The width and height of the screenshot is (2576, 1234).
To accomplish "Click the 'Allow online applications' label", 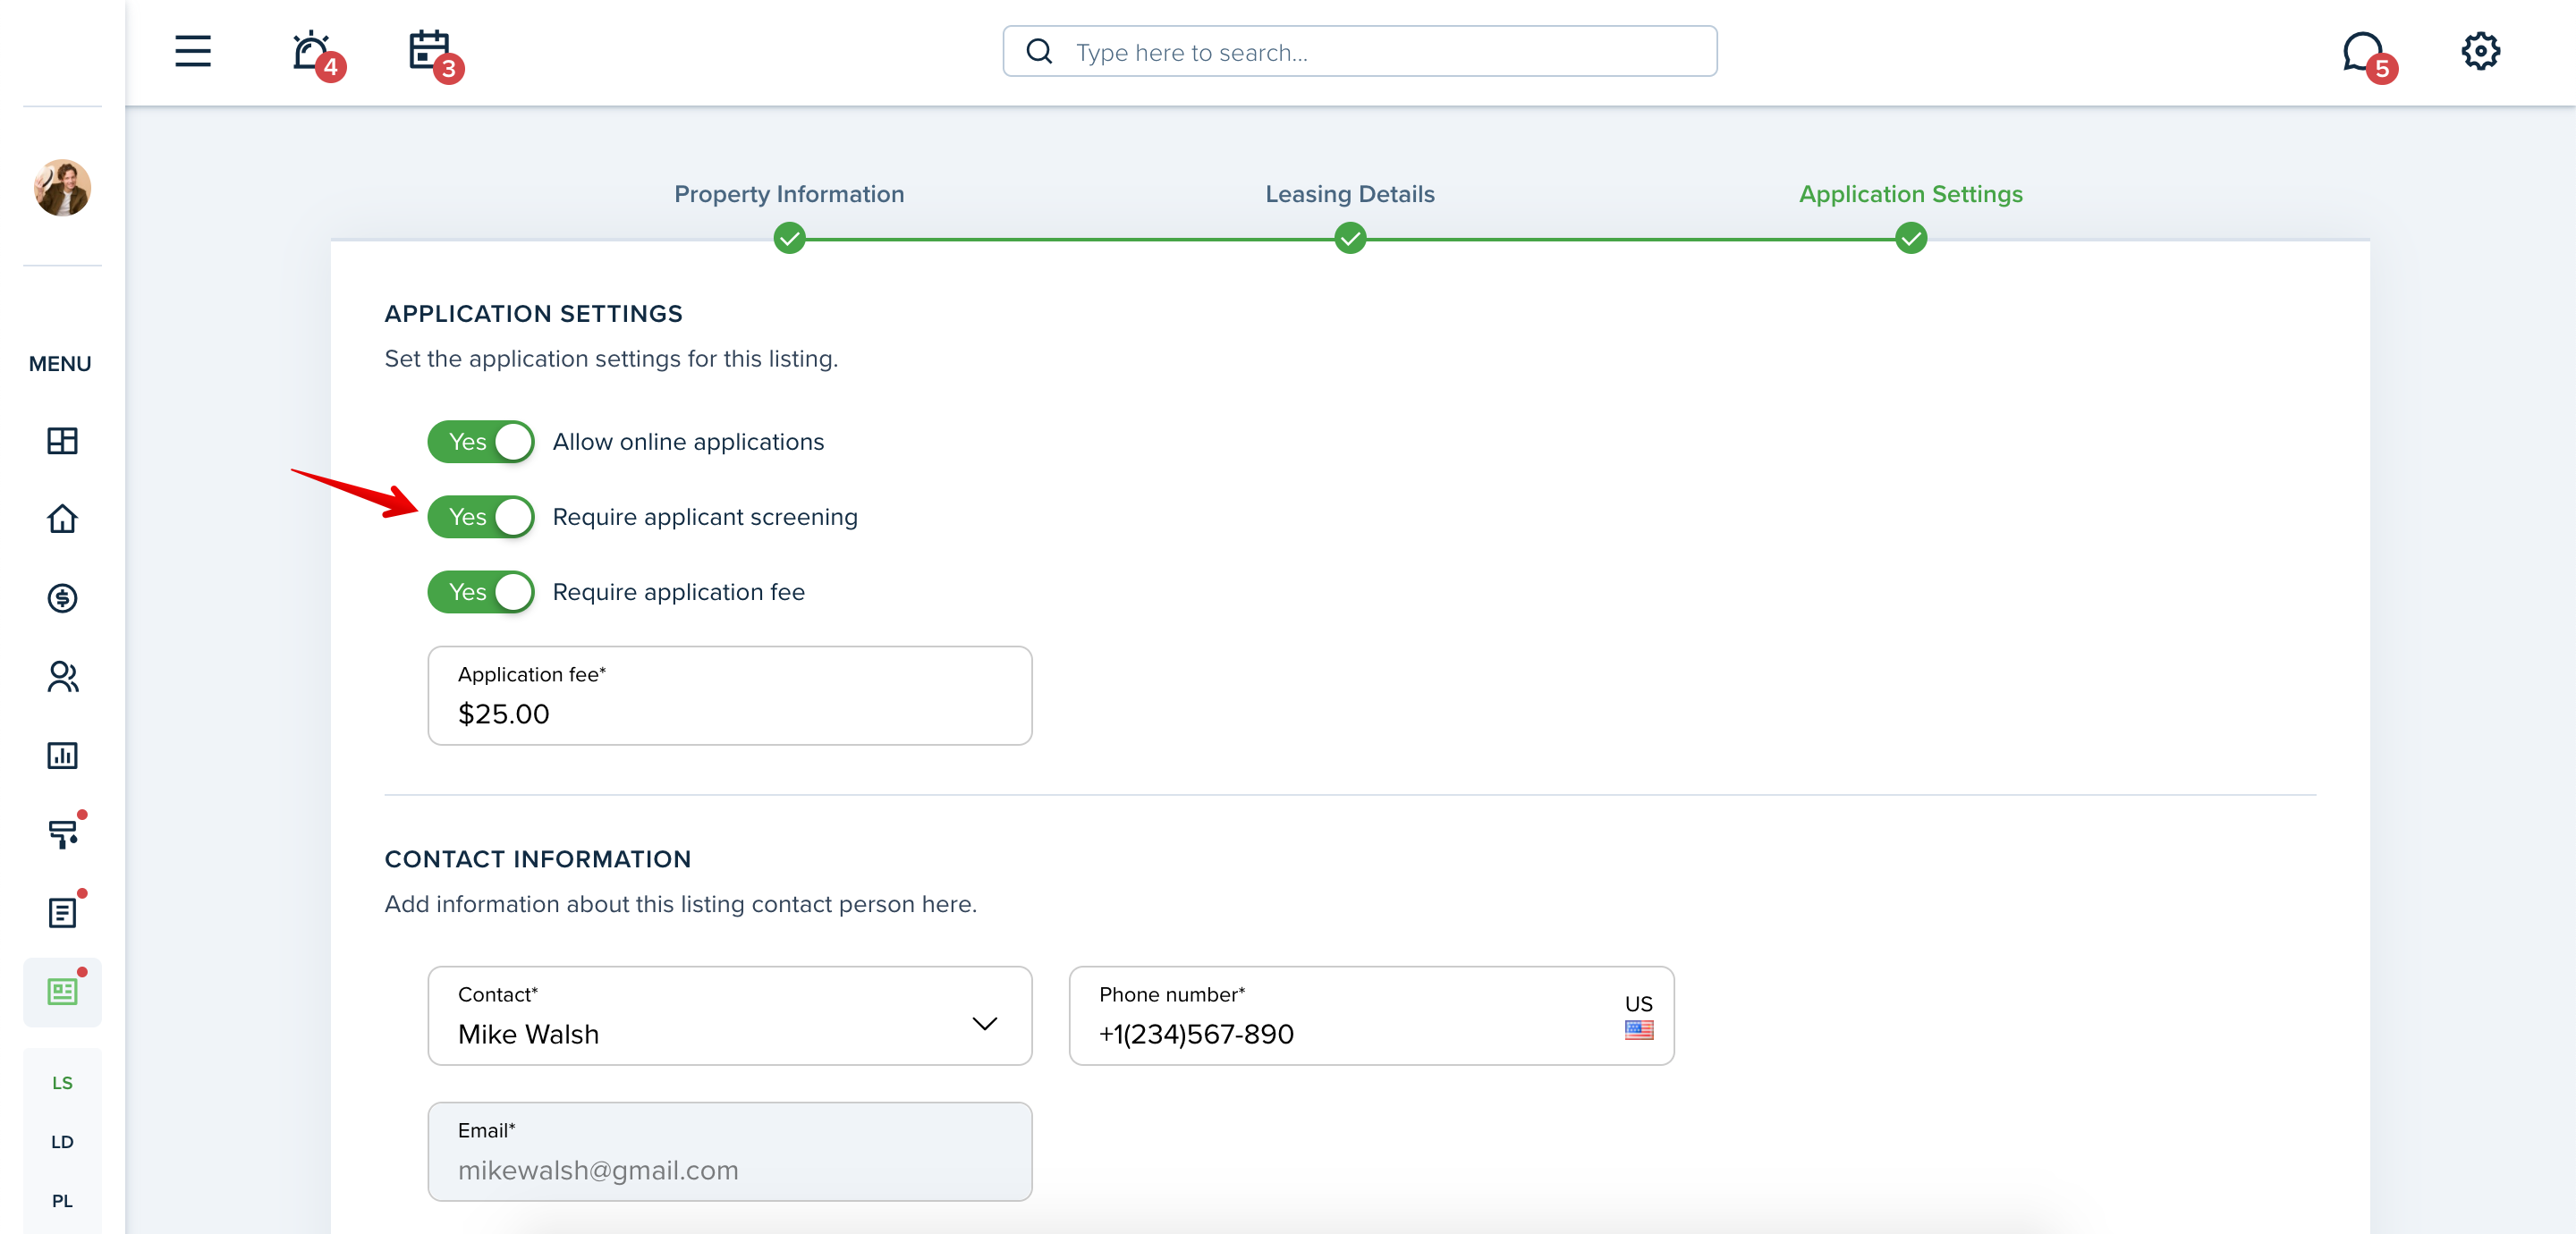I will [x=688, y=441].
